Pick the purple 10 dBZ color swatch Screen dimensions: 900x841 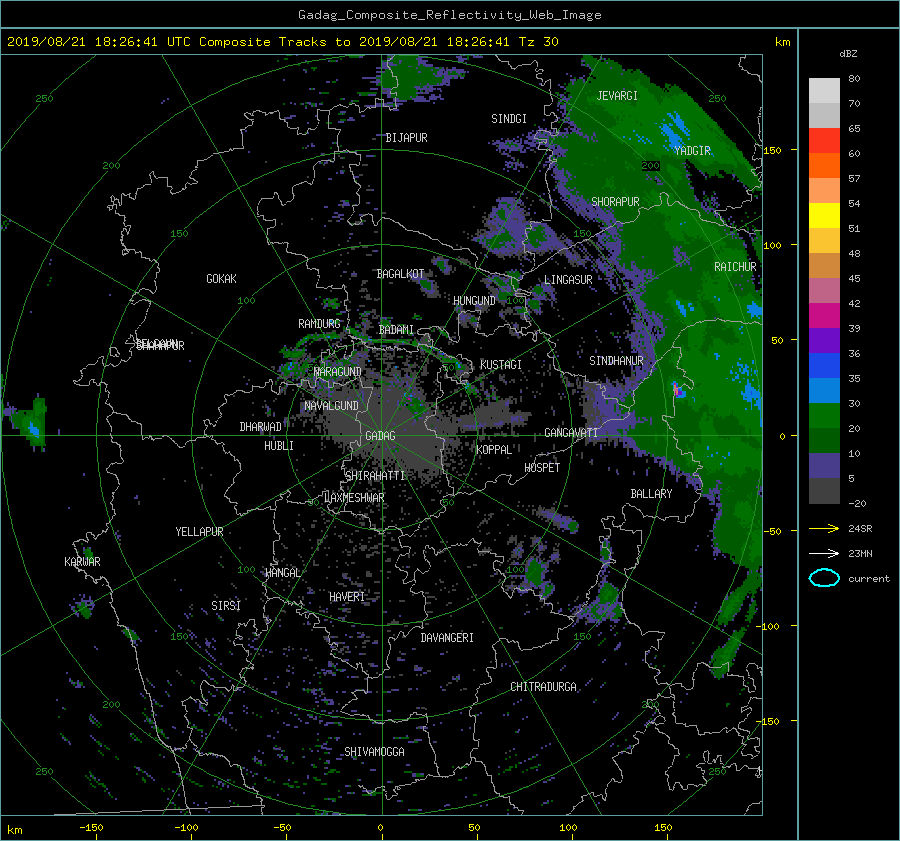point(824,465)
